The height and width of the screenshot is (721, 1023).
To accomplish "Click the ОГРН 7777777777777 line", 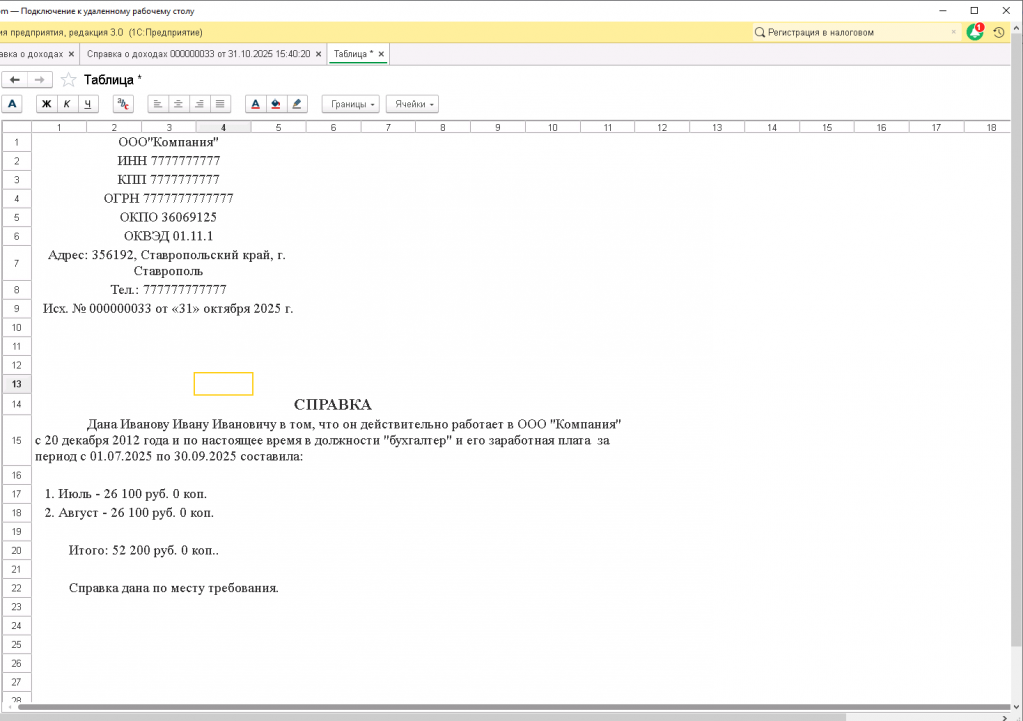I will click(168, 198).
